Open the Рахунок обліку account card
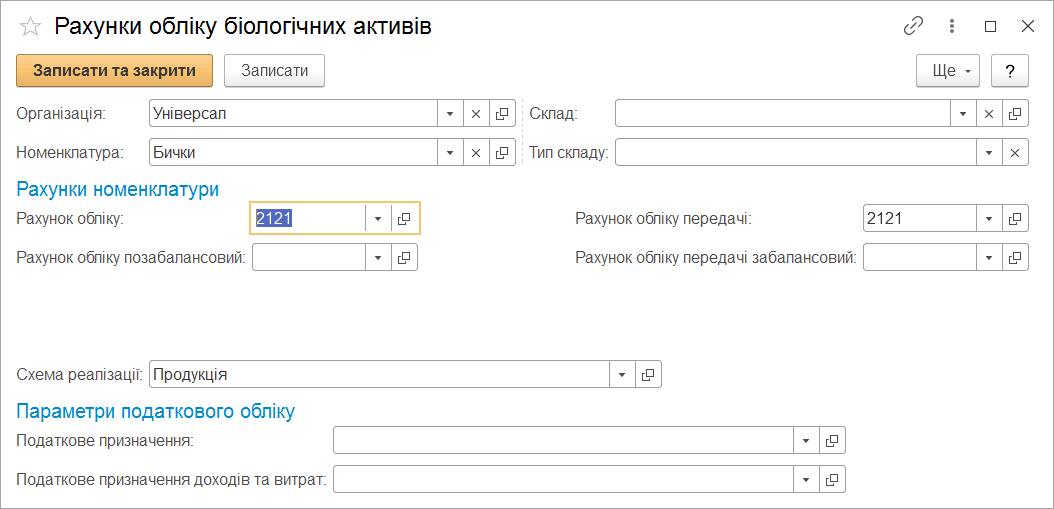The width and height of the screenshot is (1054, 509). click(404, 219)
